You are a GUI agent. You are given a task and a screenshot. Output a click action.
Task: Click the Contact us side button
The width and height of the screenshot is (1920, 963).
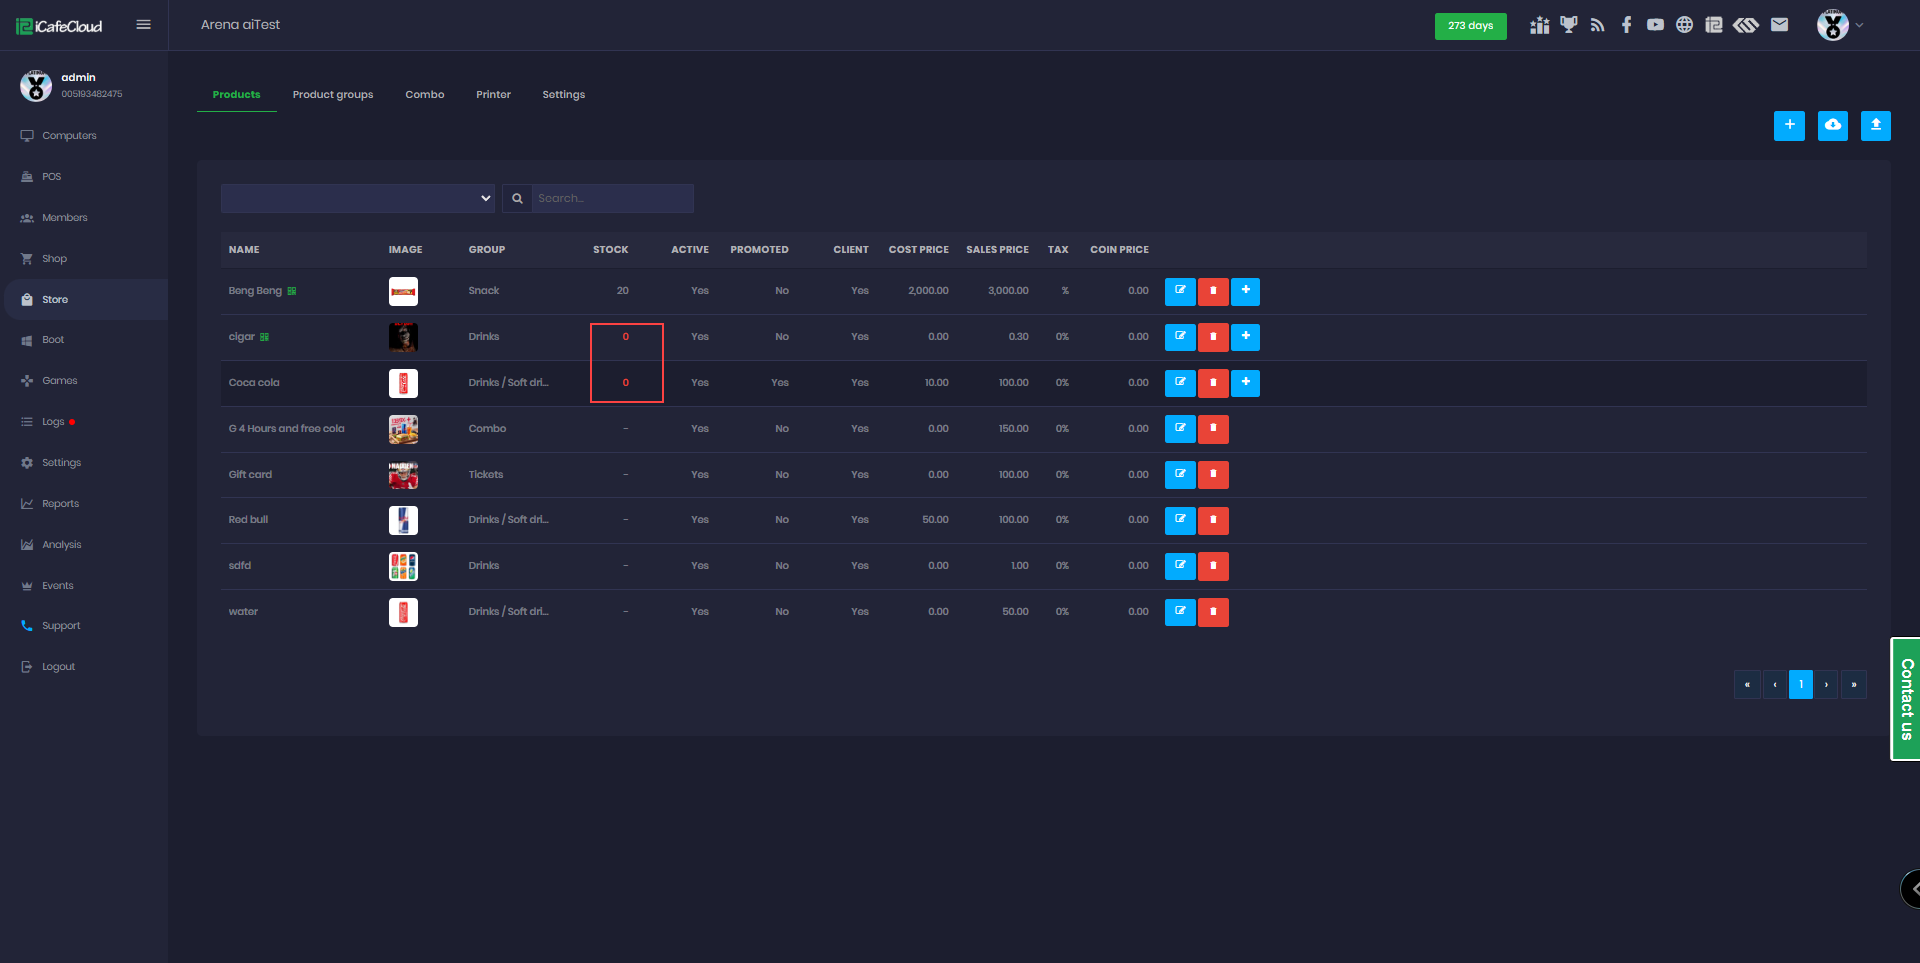click(1906, 699)
